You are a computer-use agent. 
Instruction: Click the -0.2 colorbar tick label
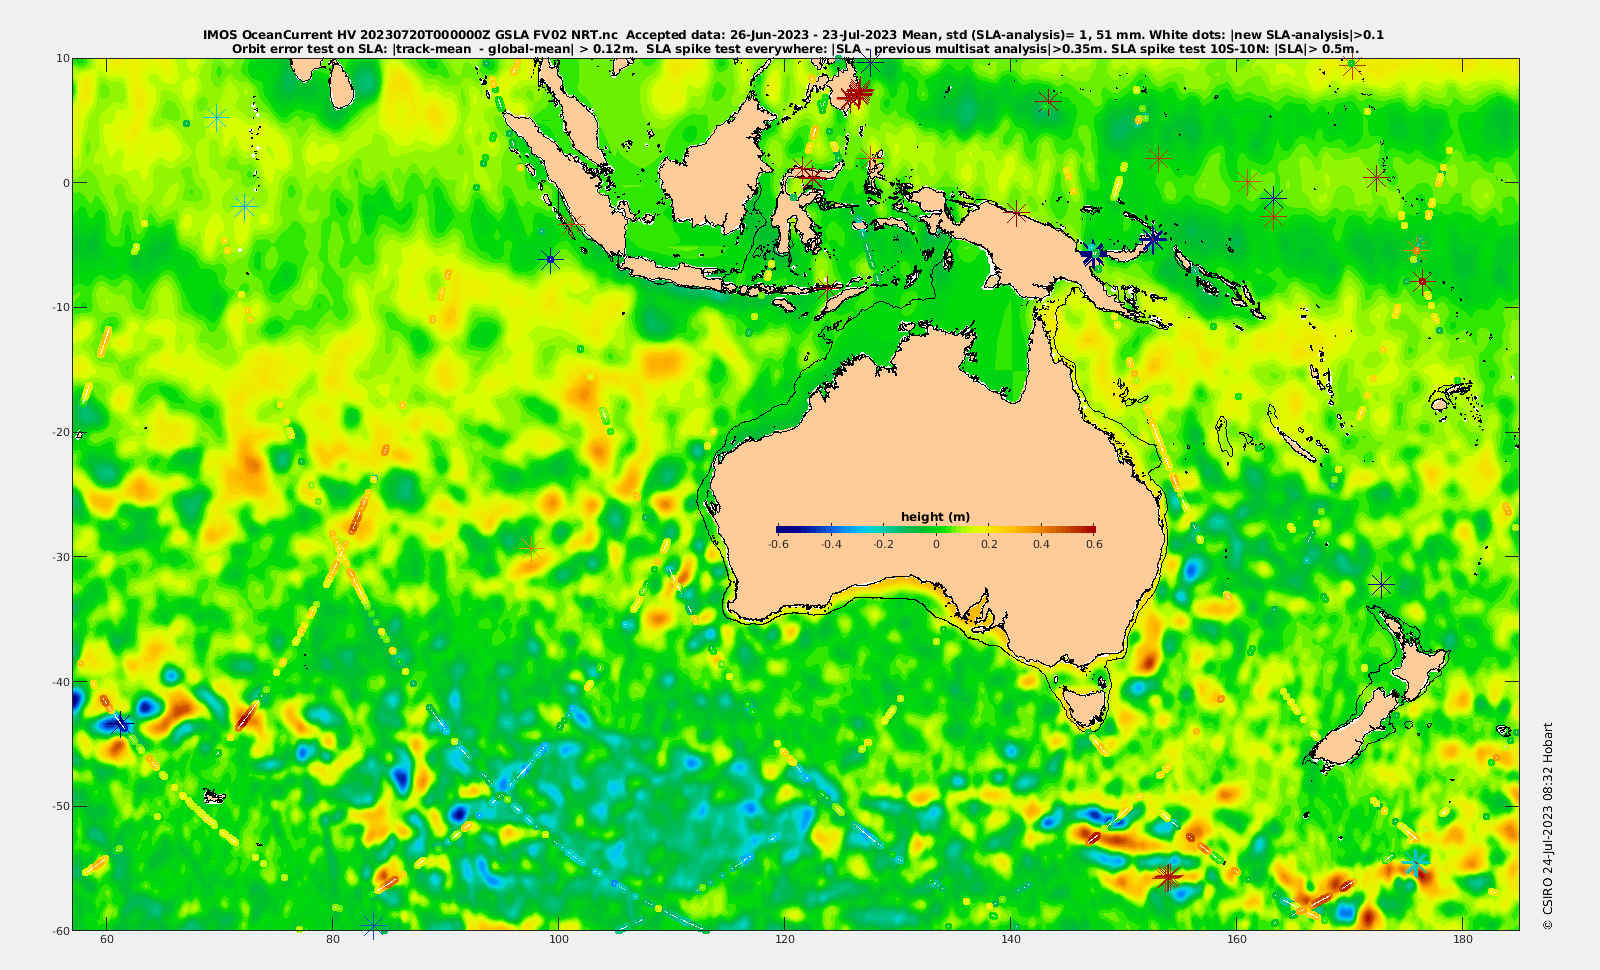pos(883,544)
